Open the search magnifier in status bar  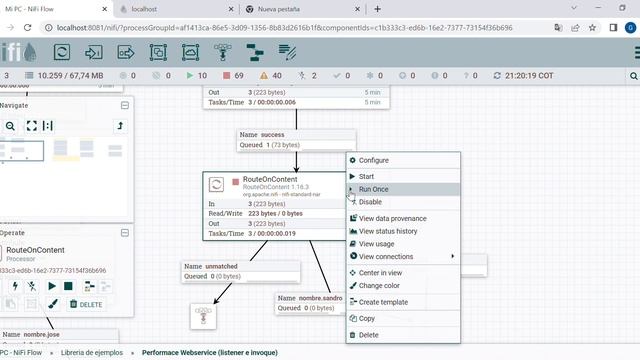[x=633, y=76]
